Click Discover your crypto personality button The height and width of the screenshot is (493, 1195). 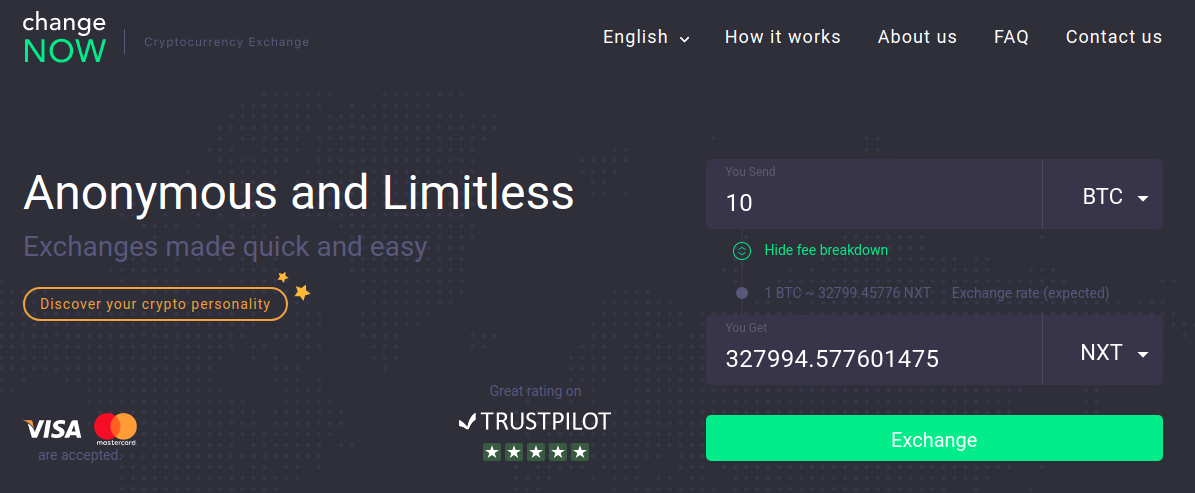pyautogui.click(x=155, y=304)
